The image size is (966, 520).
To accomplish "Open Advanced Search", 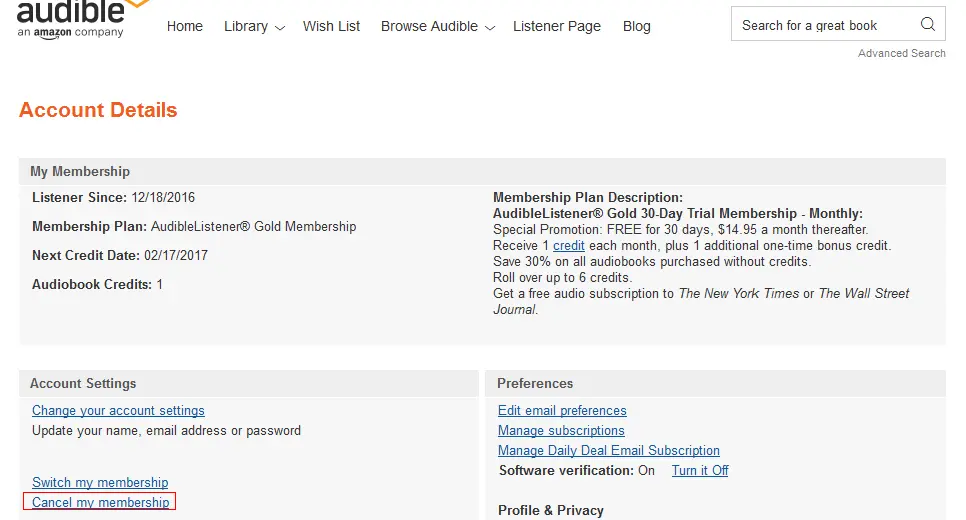I will coord(902,53).
